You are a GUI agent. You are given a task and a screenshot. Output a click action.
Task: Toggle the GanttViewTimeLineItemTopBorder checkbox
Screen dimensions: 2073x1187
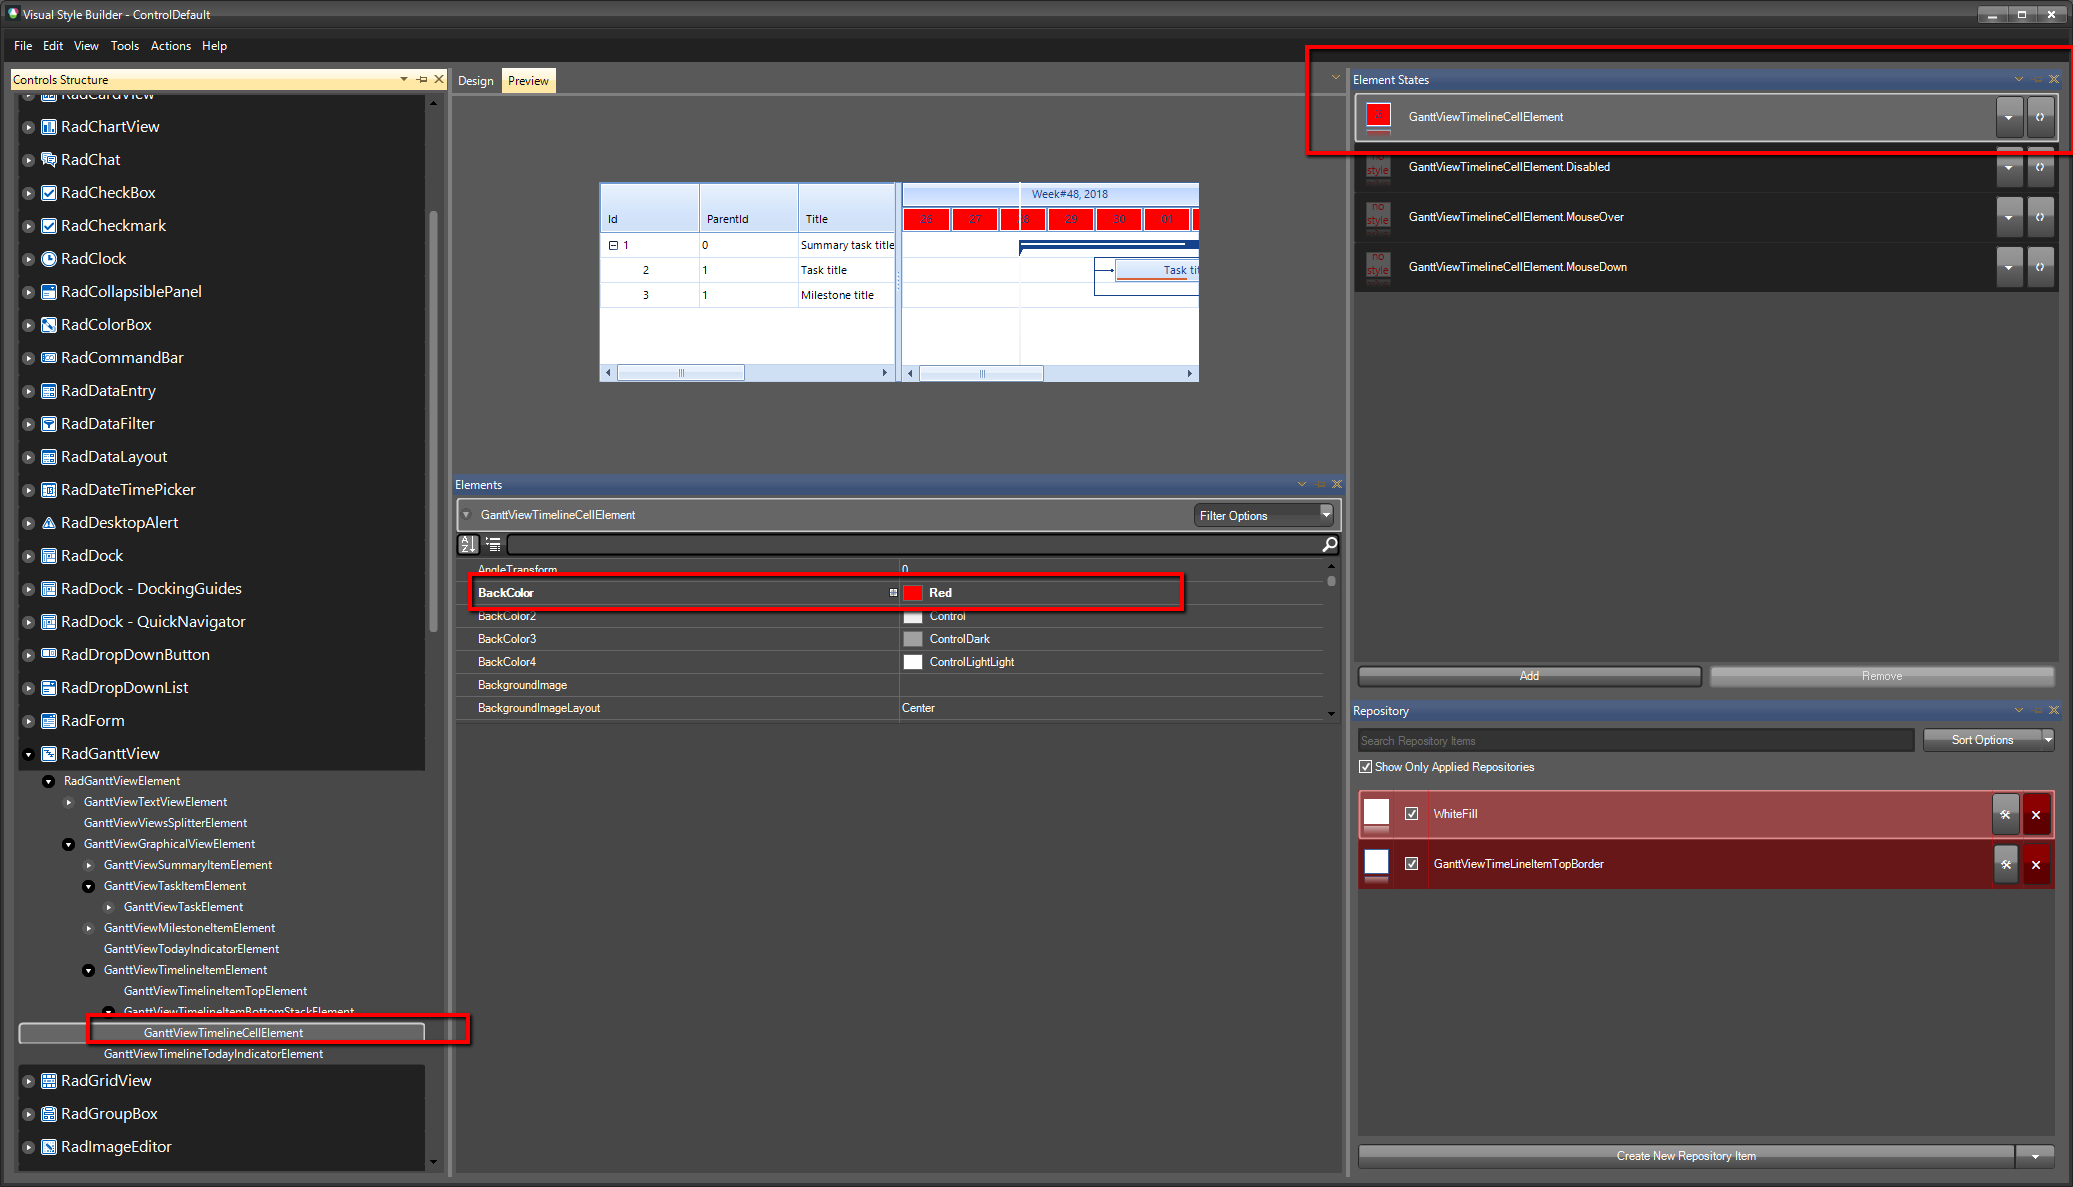1411,864
